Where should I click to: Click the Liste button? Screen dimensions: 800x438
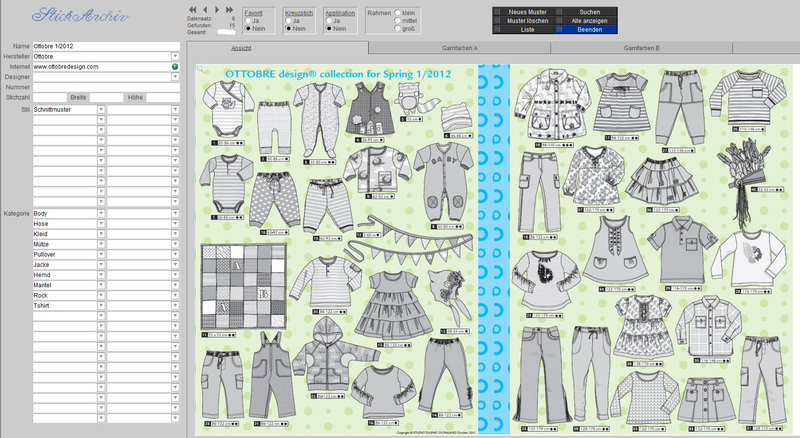point(523,30)
